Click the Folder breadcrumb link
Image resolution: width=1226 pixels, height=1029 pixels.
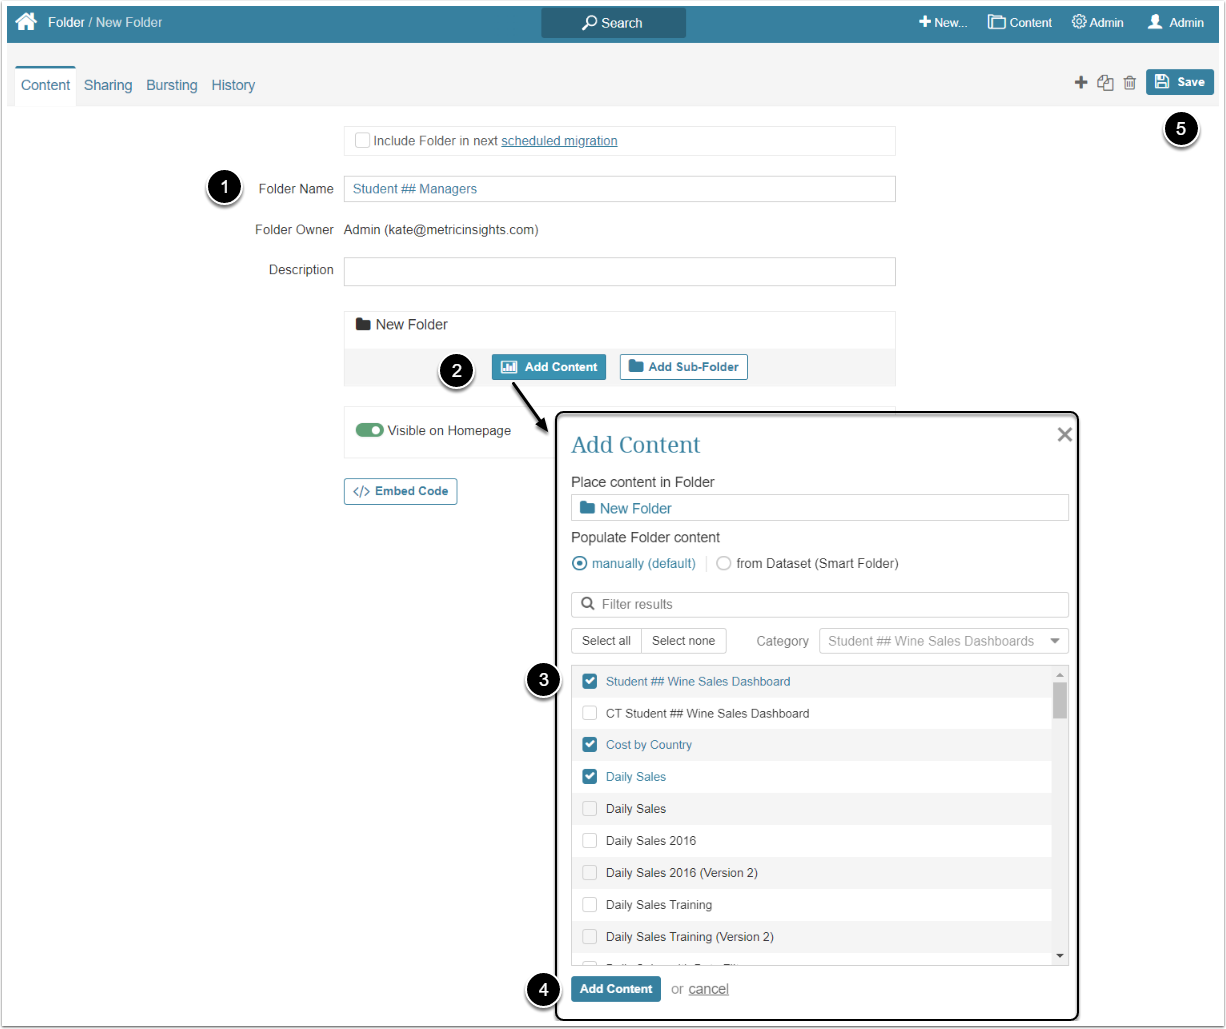pyautogui.click(x=66, y=22)
